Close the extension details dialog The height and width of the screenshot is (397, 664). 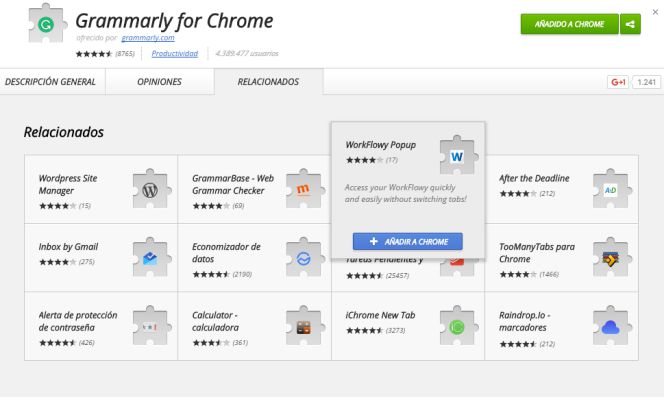click(655, 12)
